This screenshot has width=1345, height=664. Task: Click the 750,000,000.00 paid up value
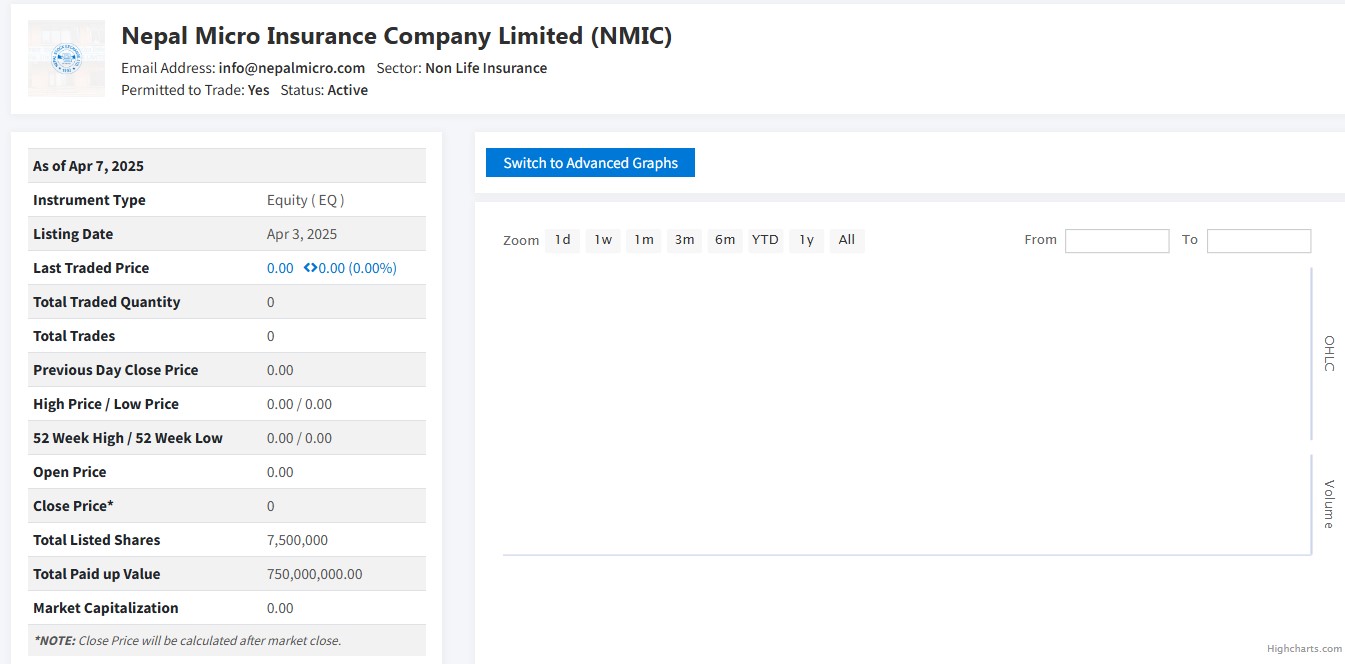click(x=315, y=574)
